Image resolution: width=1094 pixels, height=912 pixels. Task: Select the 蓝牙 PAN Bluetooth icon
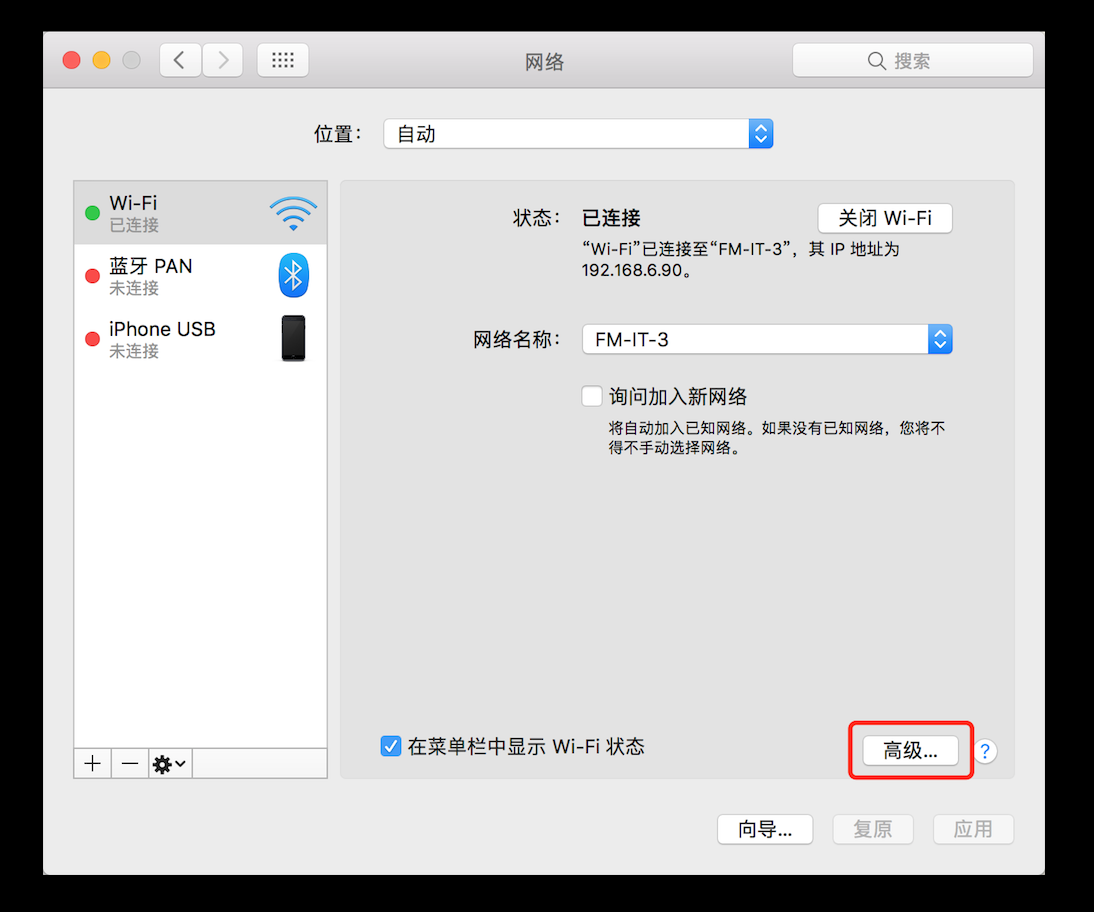click(293, 275)
